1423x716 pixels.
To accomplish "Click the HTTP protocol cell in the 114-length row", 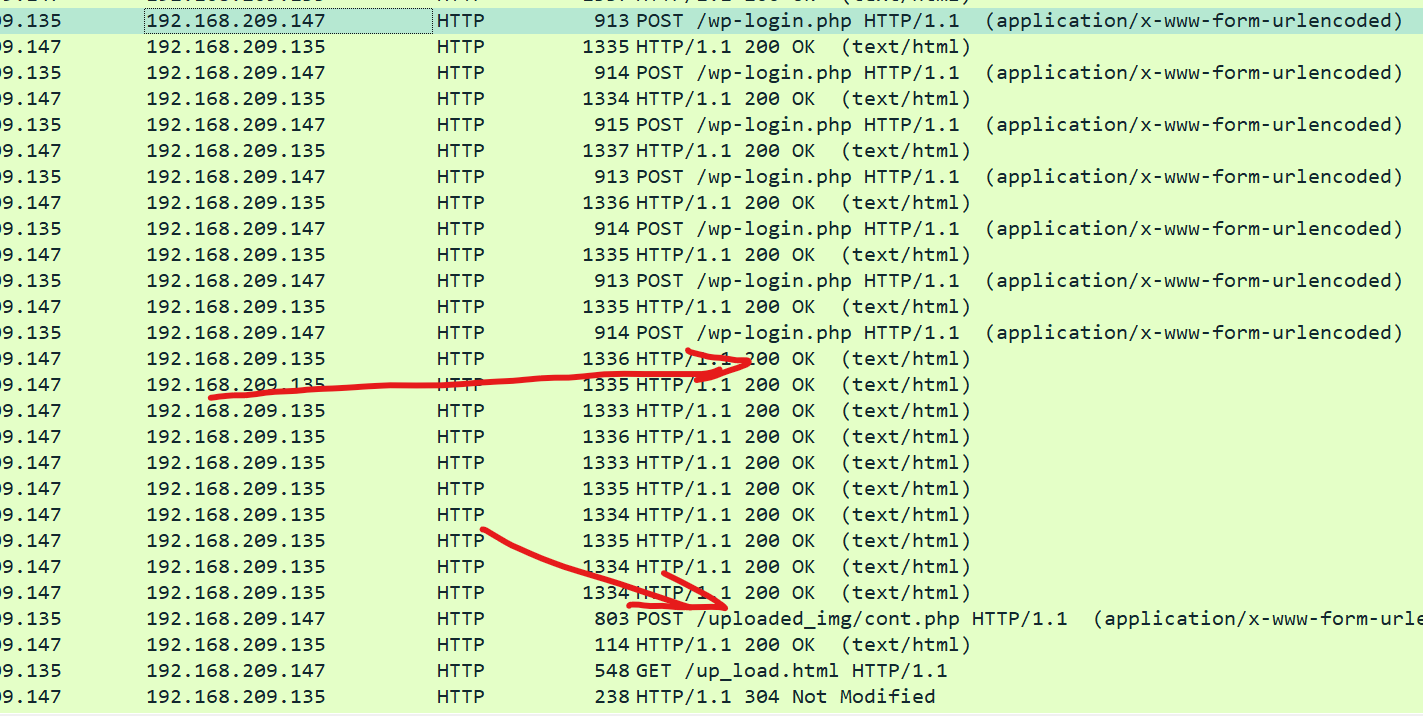I will click(x=460, y=645).
